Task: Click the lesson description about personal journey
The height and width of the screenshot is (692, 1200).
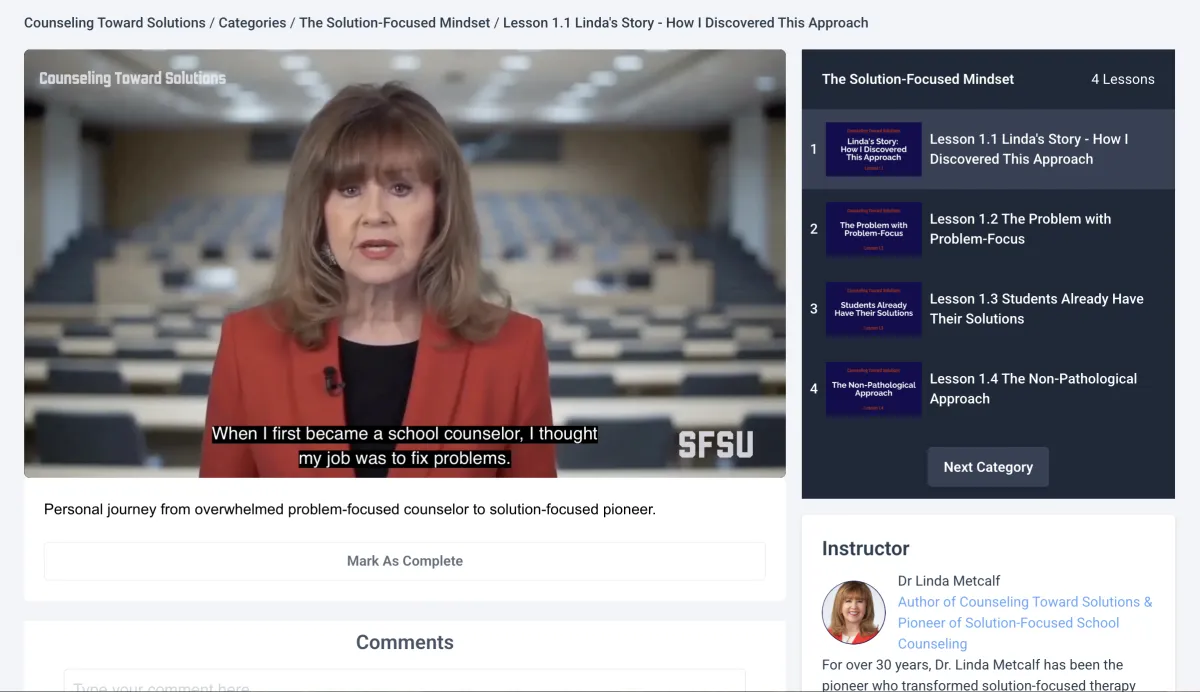Action: click(x=350, y=509)
